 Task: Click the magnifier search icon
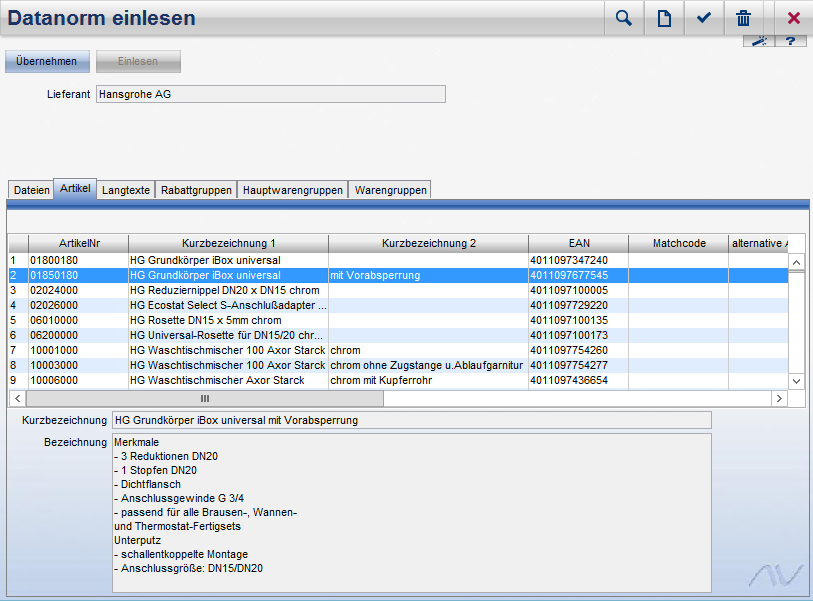pyautogui.click(x=624, y=18)
